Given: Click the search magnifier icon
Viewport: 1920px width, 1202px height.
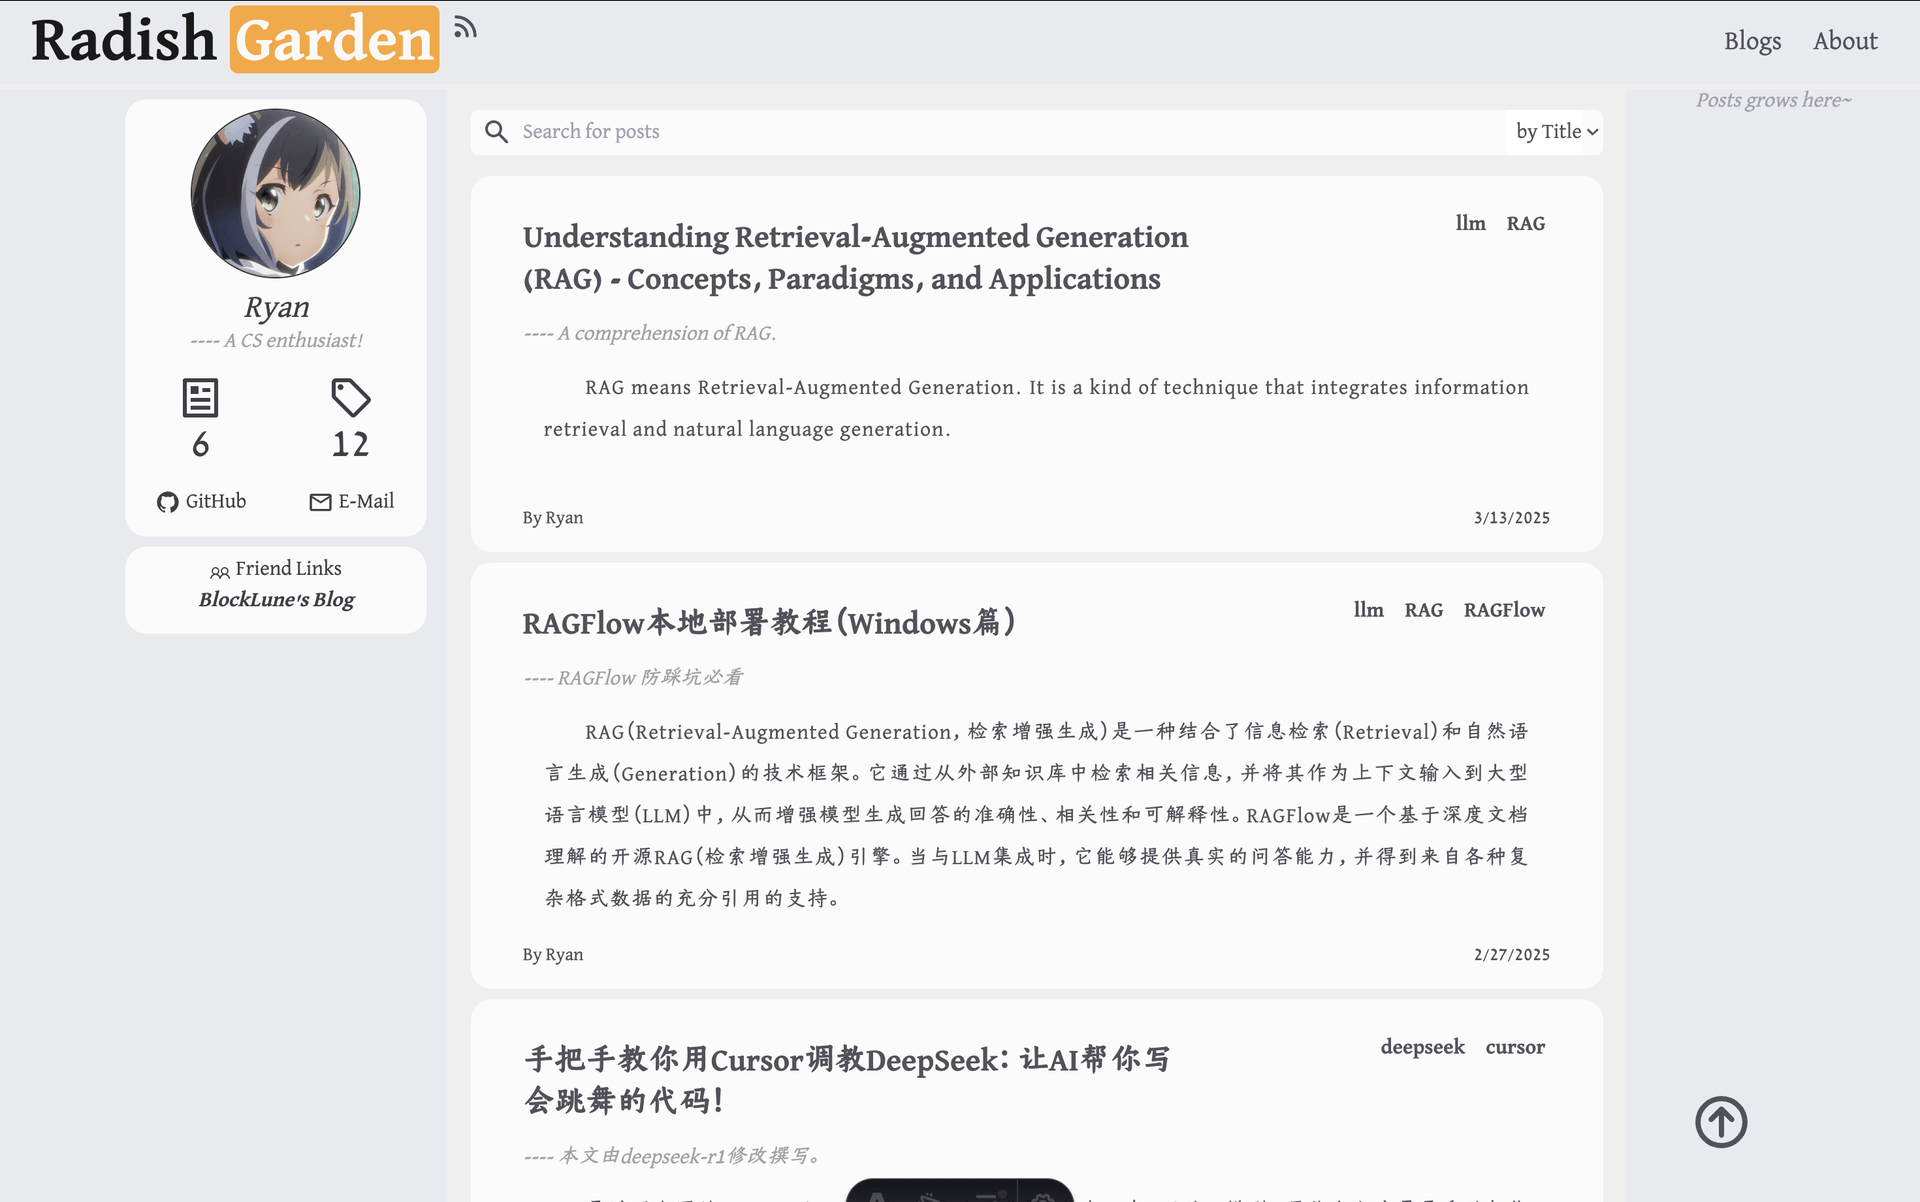Looking at the screenshot, I should [x=496, y=131].
